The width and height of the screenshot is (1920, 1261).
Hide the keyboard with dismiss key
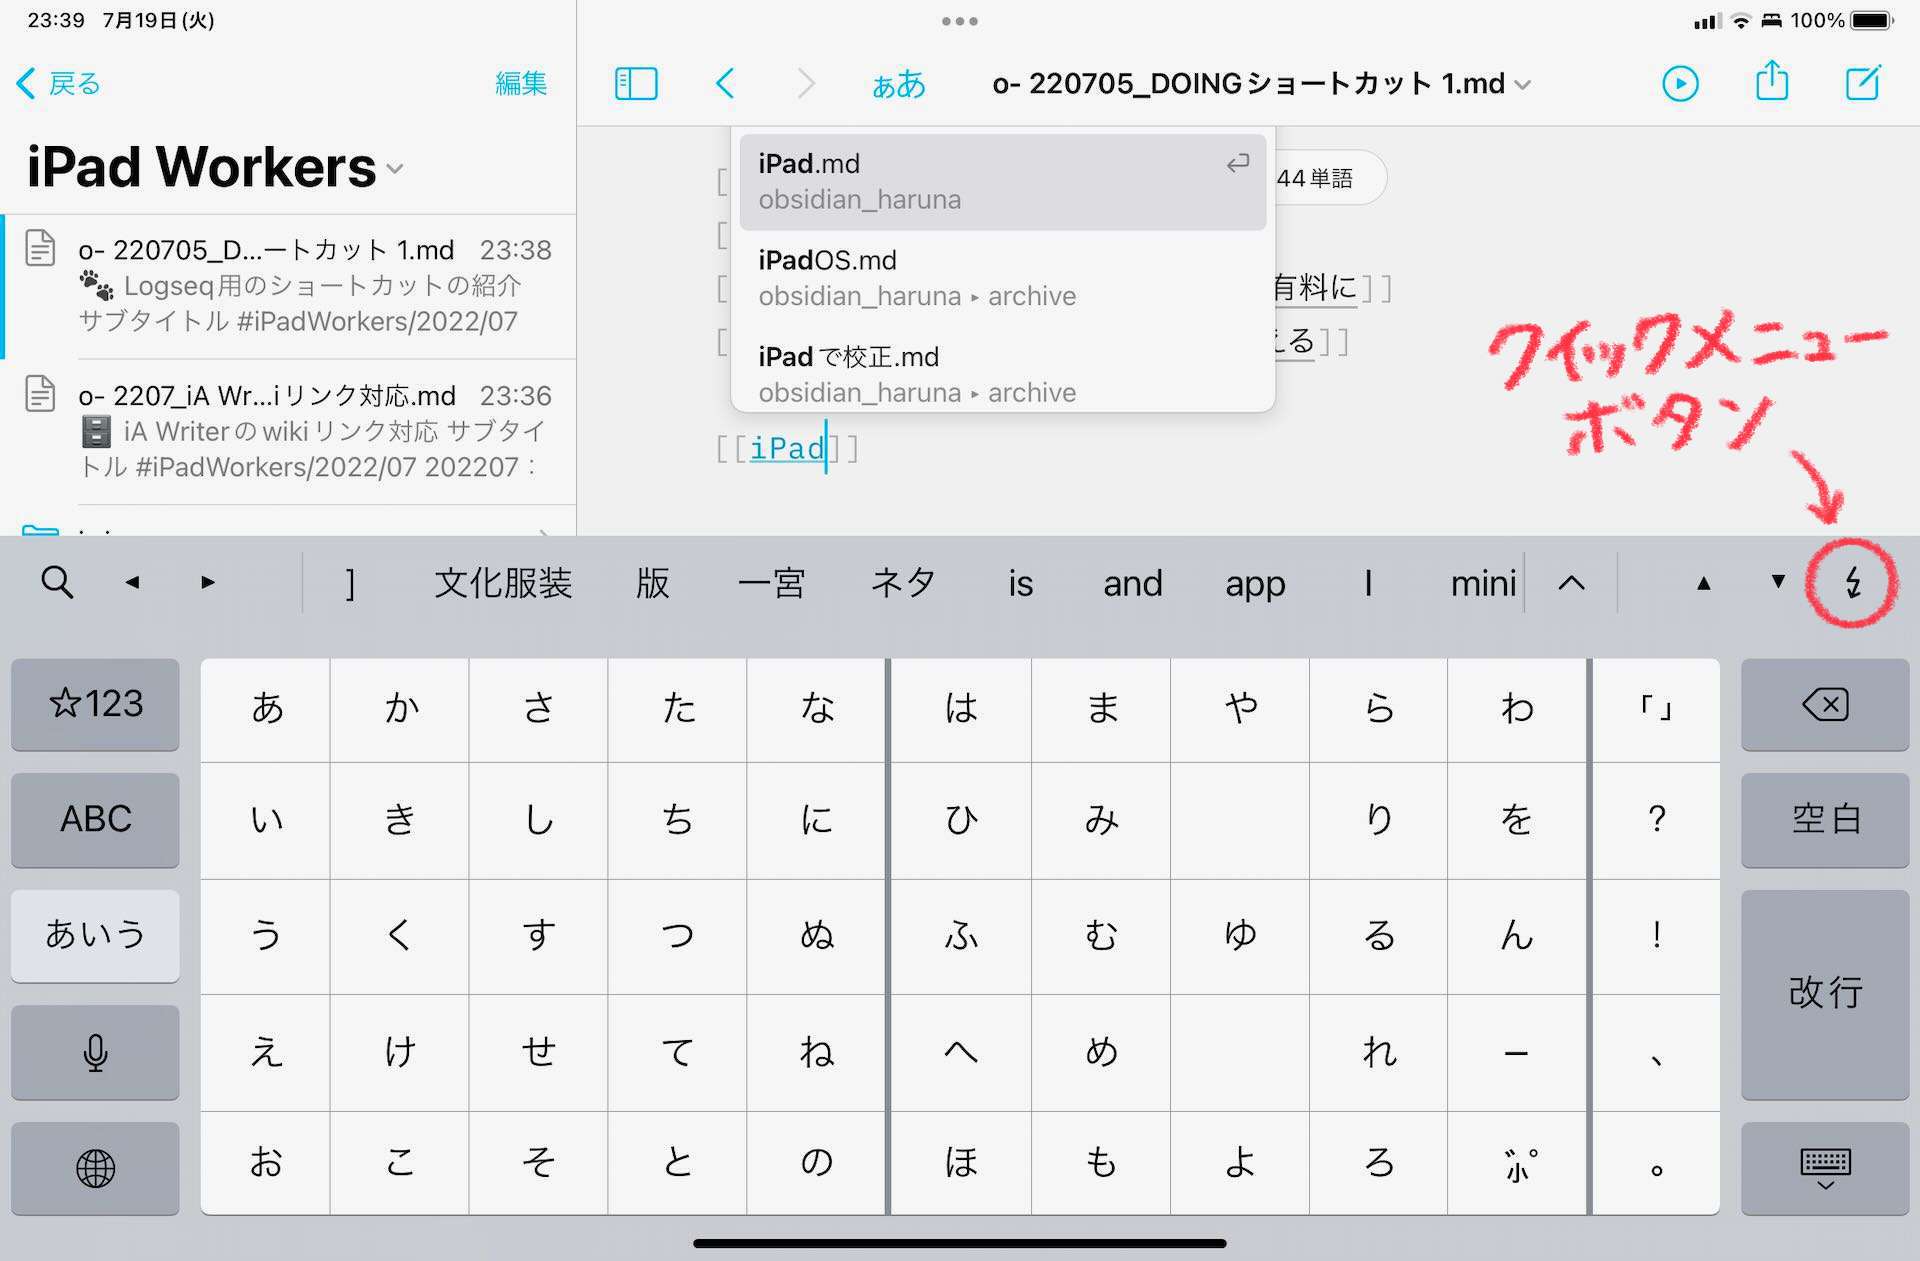click(1825, 1168)
